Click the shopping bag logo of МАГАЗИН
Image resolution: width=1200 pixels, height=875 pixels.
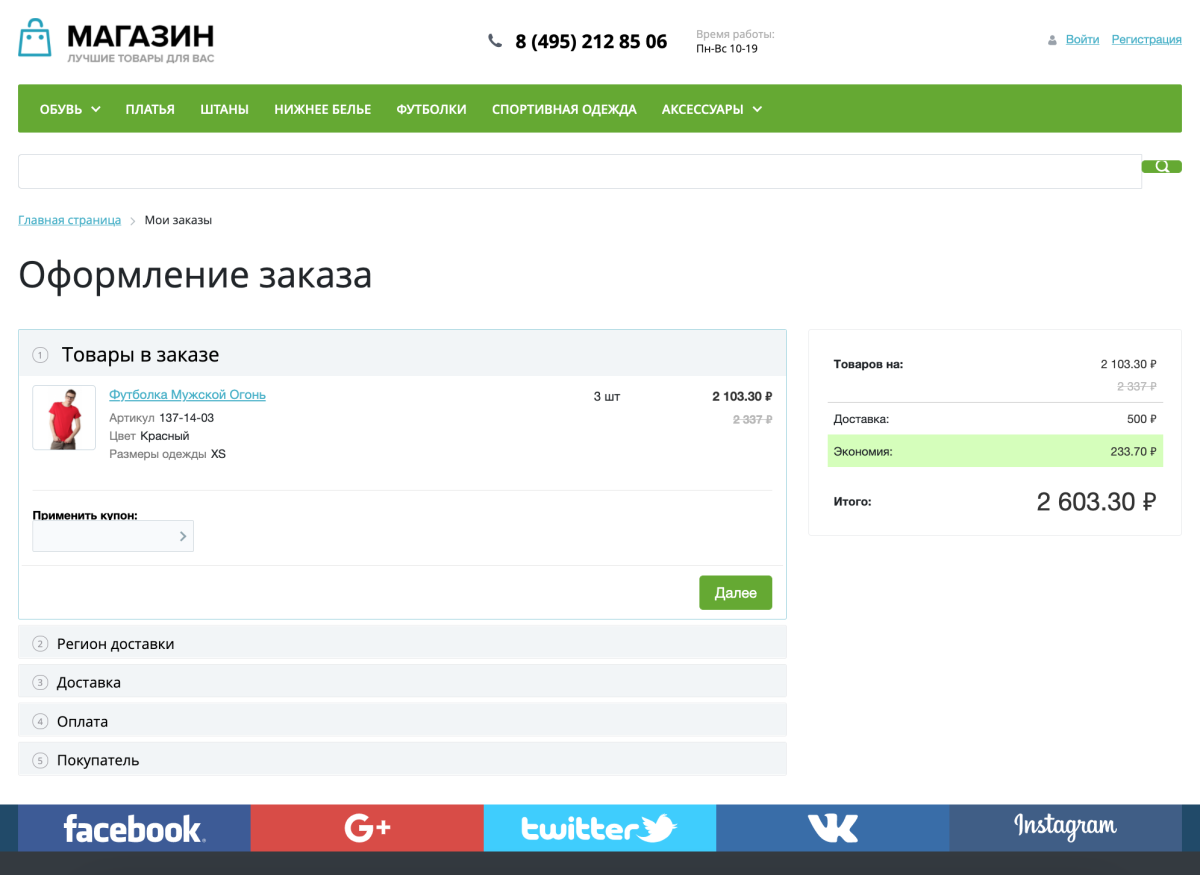pyautogui.click(x=35, y=38)
